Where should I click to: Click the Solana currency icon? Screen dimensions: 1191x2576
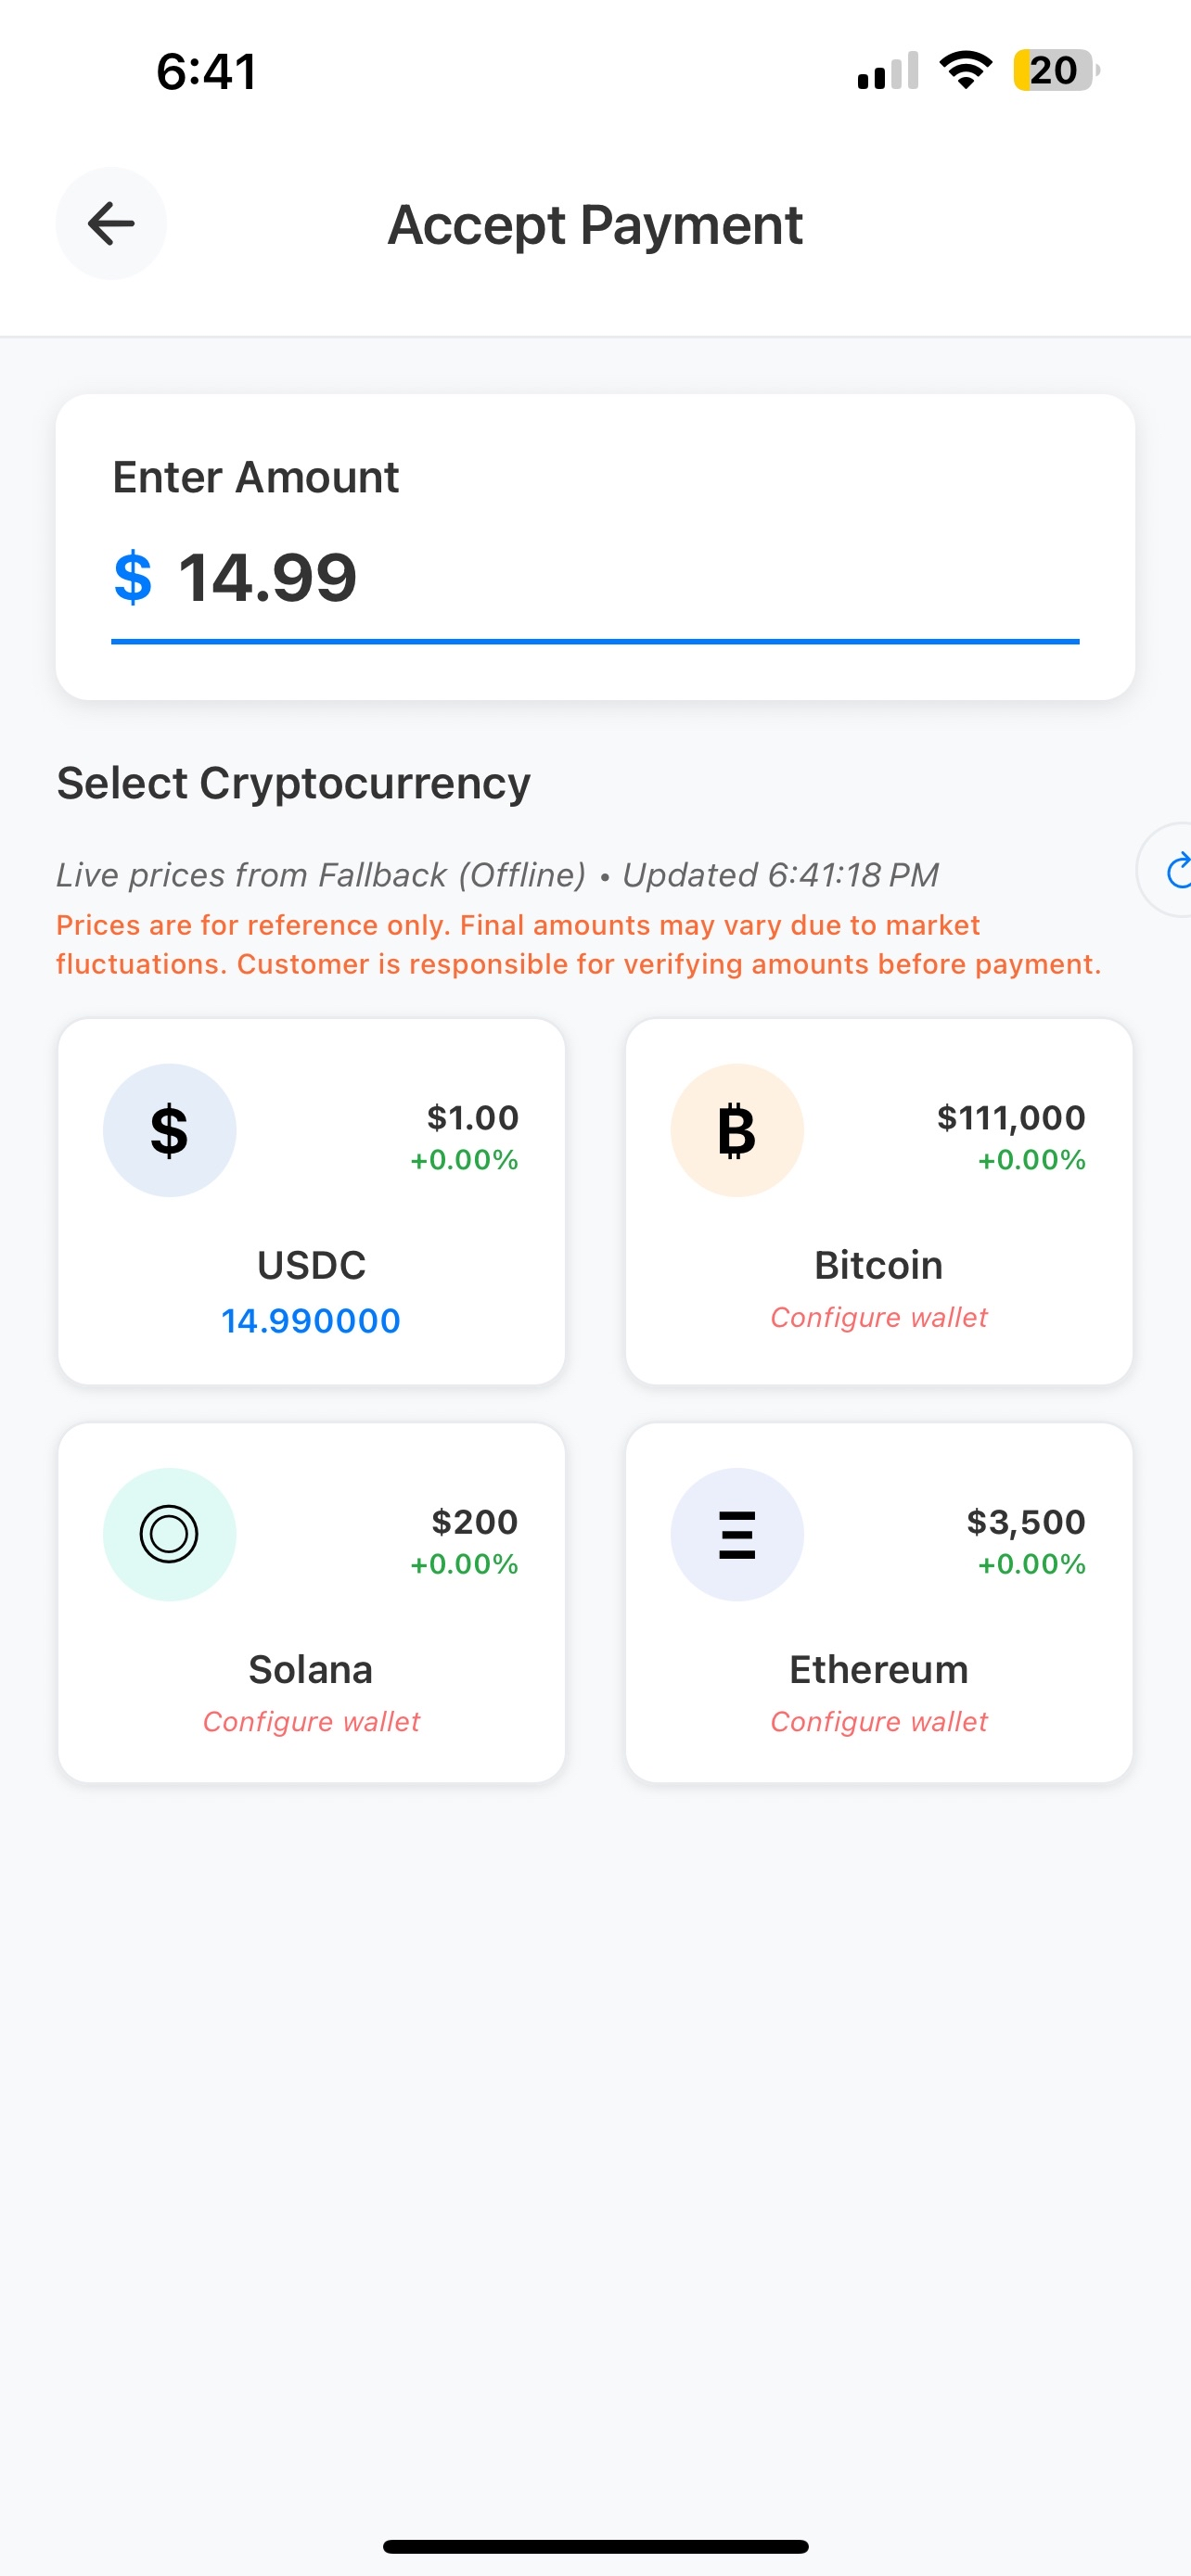[x=169, y=1535]
